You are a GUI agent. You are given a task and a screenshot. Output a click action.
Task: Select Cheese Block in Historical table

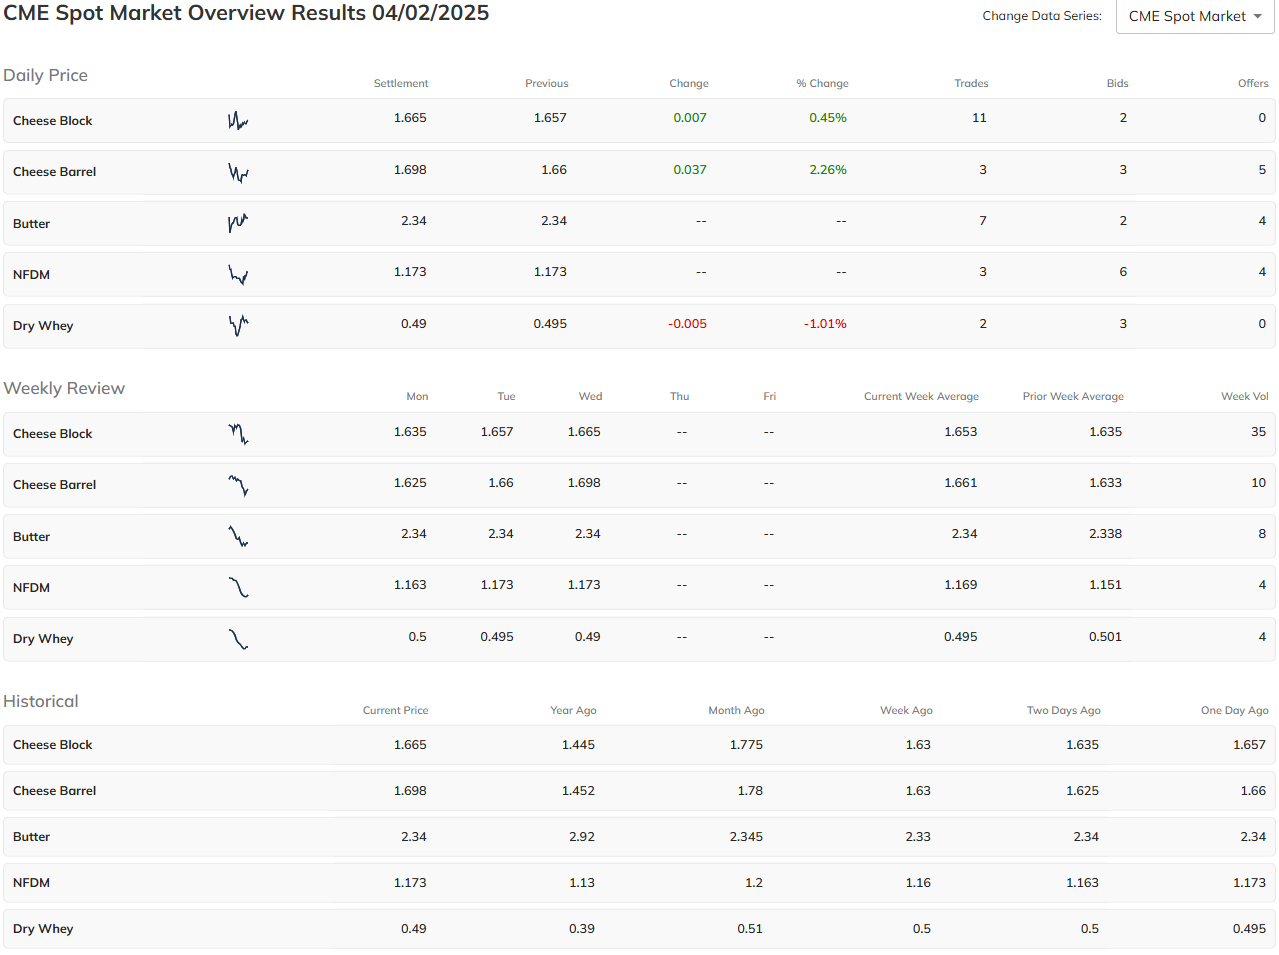point(52,745)
